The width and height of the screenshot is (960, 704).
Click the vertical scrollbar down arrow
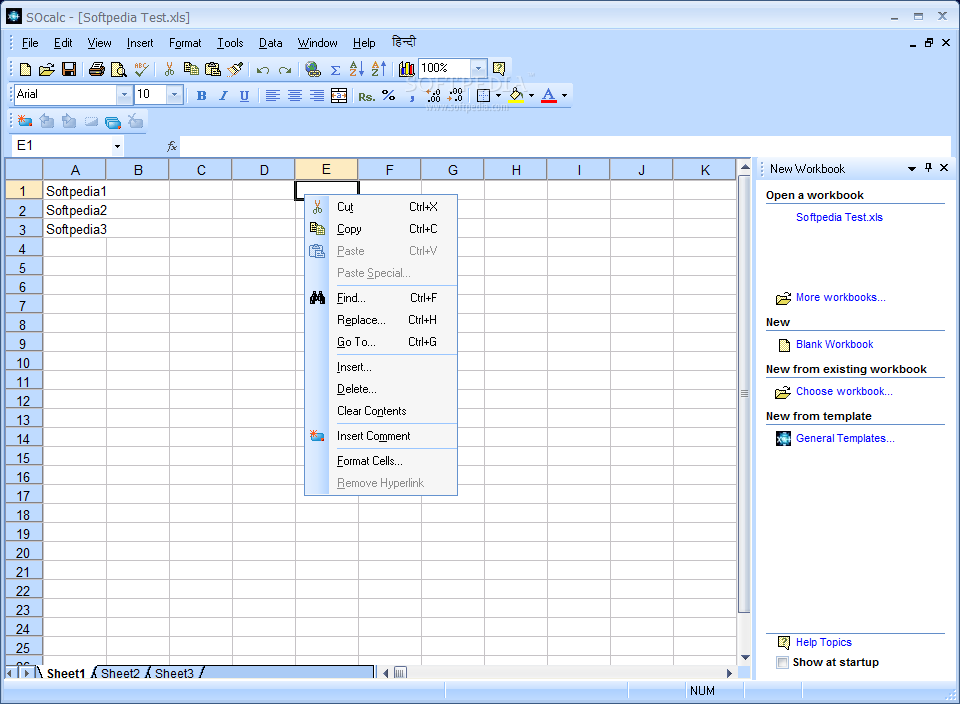click(x=745, y=657)
